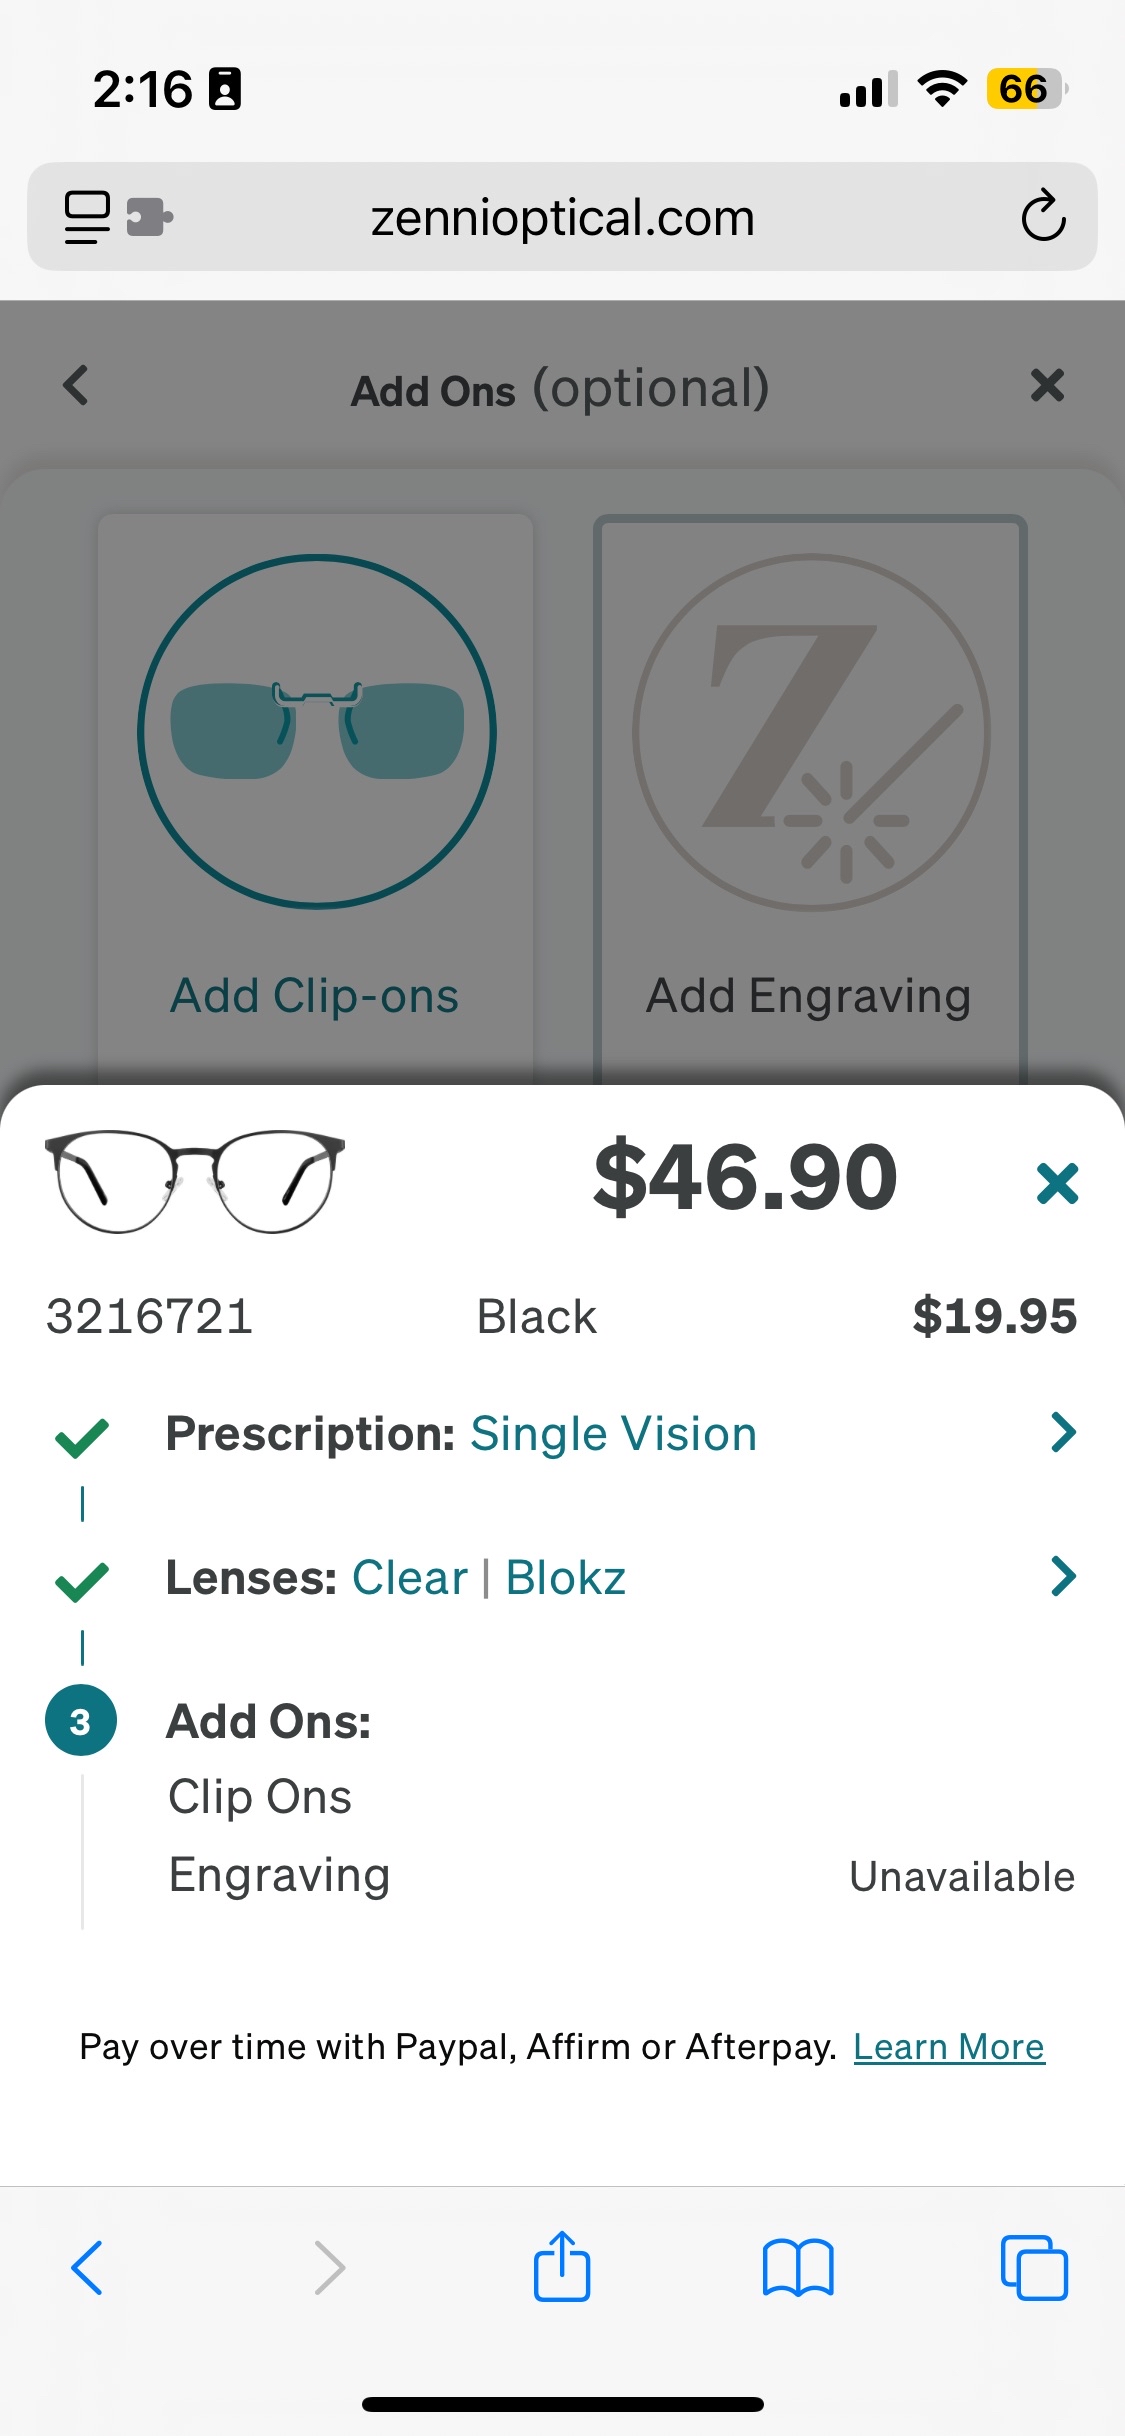Tap the Safari reload page icon

(1043, 216)
